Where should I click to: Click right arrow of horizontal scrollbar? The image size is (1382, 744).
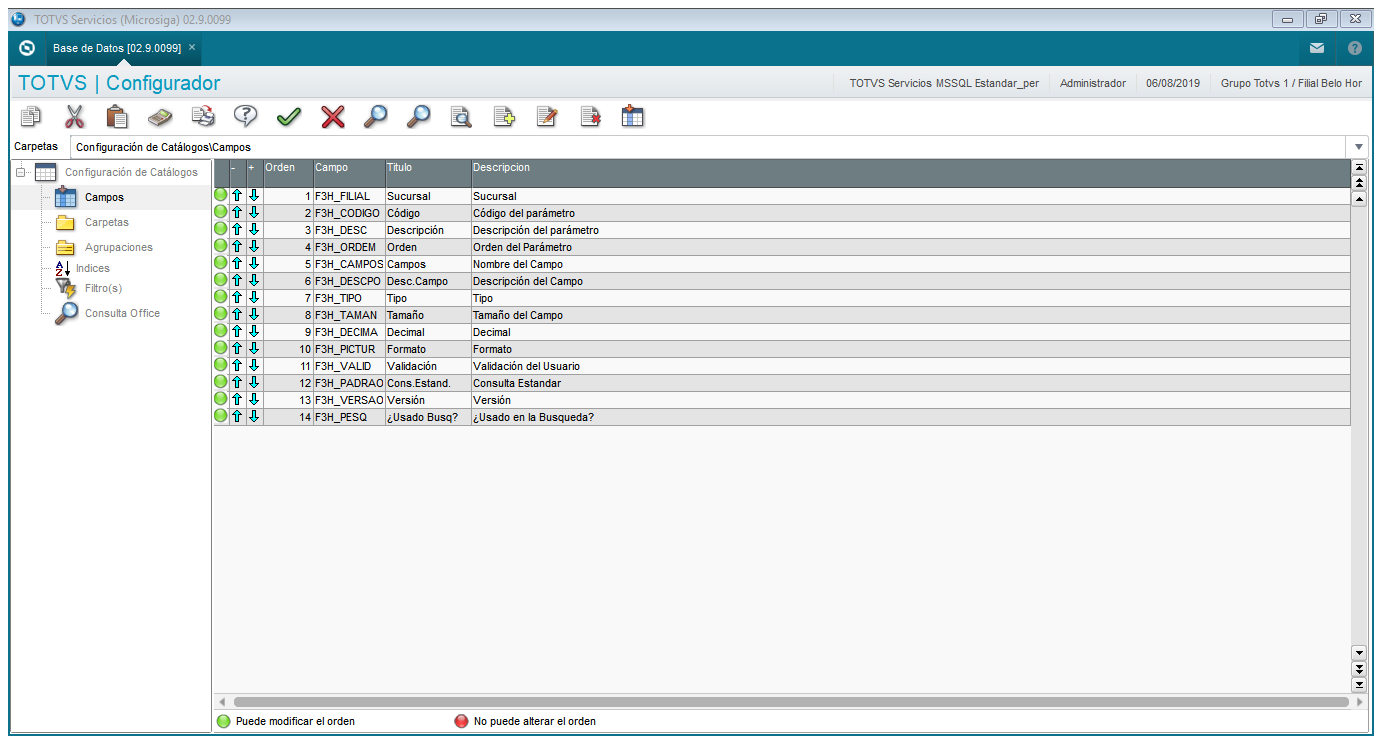[1359, 702]
